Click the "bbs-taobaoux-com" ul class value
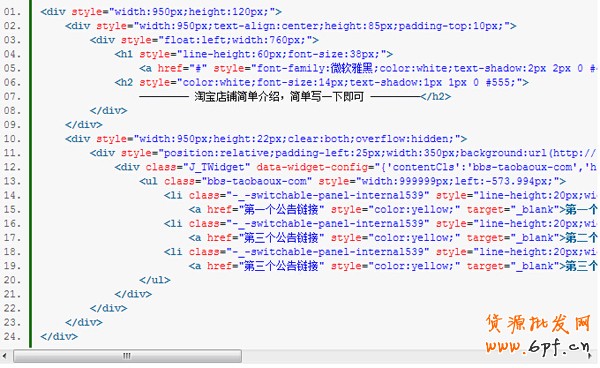Viewport: 600px width, 368px height. pyautogui.click(x=256, y=181)
